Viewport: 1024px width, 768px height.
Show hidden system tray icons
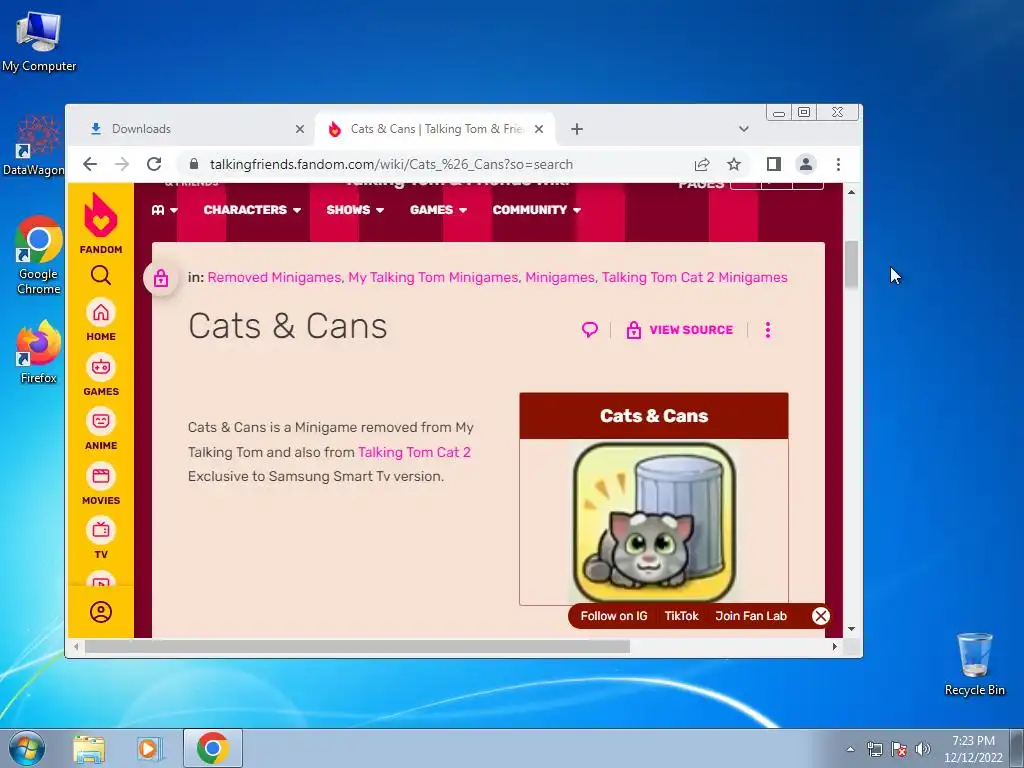(850, 749)
